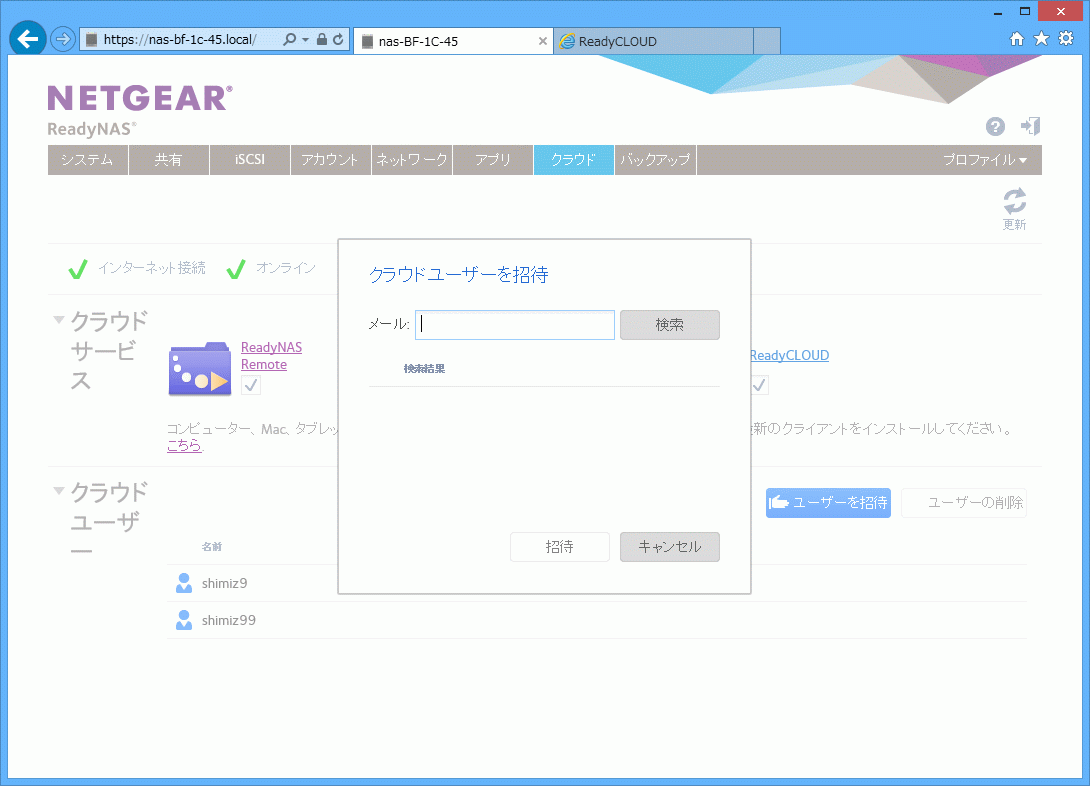Switch to the ReadyCLOUD browser tab
1090x786 pixels.
click(650, 41)
